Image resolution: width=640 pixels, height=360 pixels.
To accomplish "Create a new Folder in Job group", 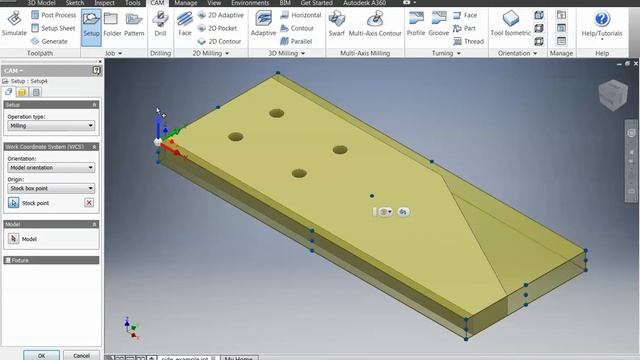I will [112, 24].
